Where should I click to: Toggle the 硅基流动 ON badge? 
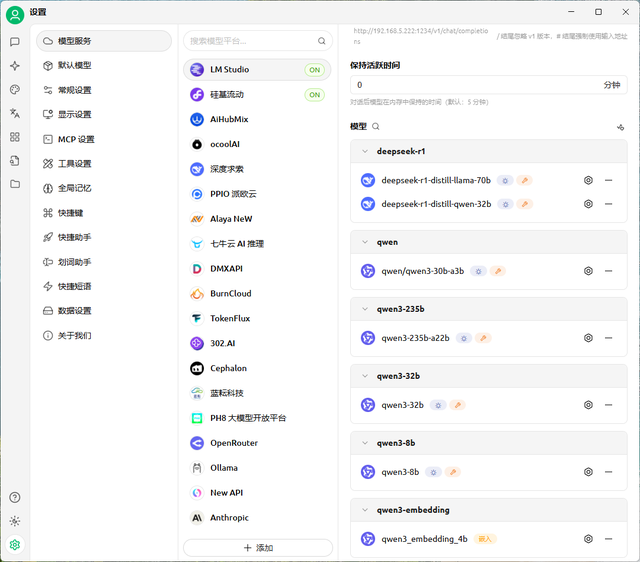[x=314, y=95]
